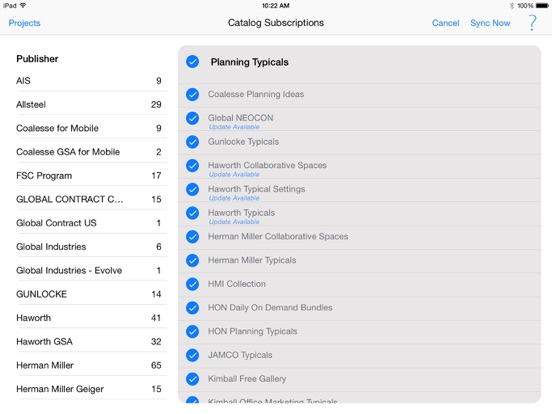Tap Update Available under Haworth Typicals
The image size is (552, 414).
click(x=234, y=222)
